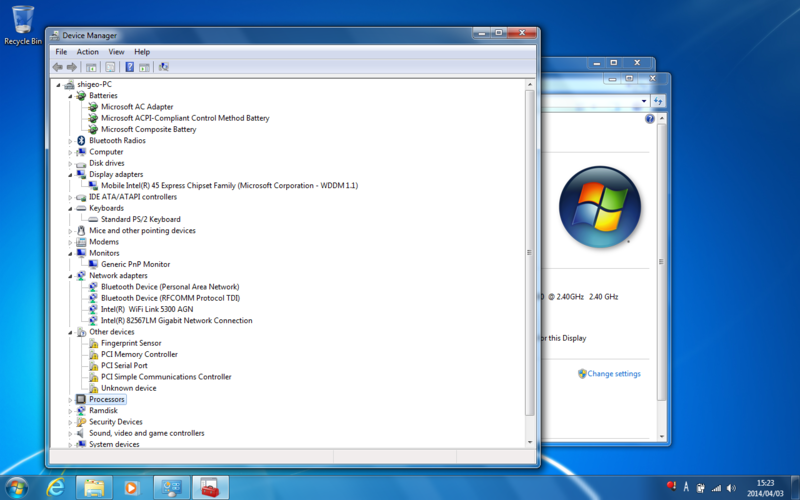
Task: Click the Back arrow in Device Manager toolbar
Action: [x=58, y=67]
